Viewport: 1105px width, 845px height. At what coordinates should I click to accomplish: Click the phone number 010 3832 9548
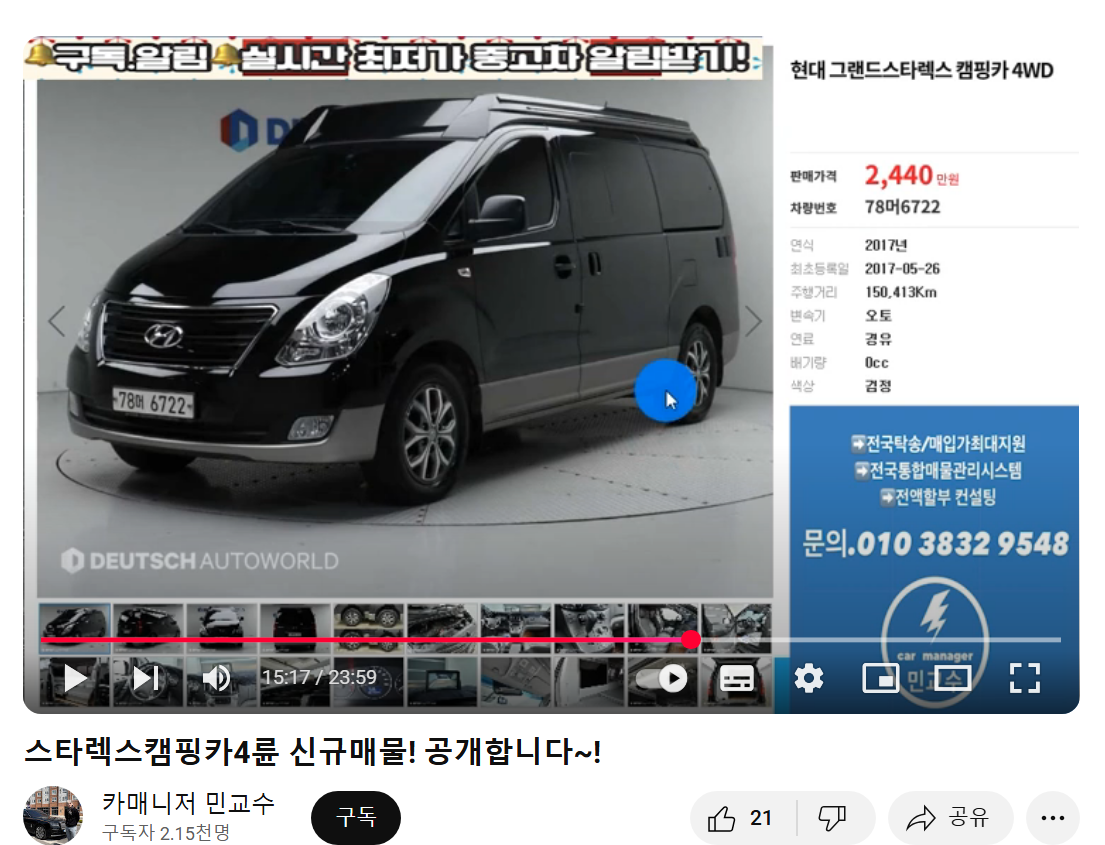click(958, 543)
